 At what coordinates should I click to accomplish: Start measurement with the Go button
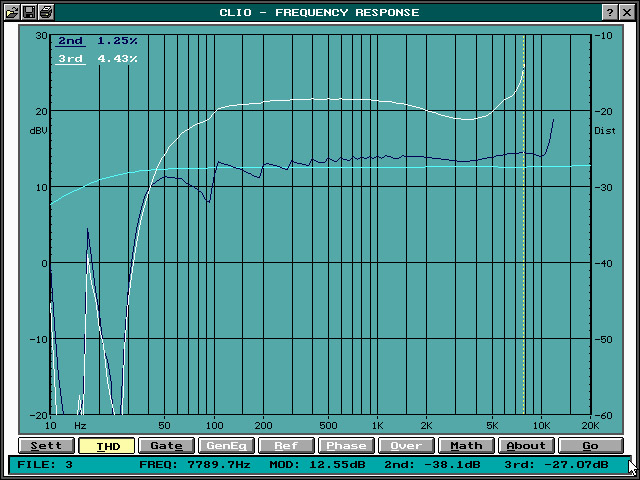591,446
